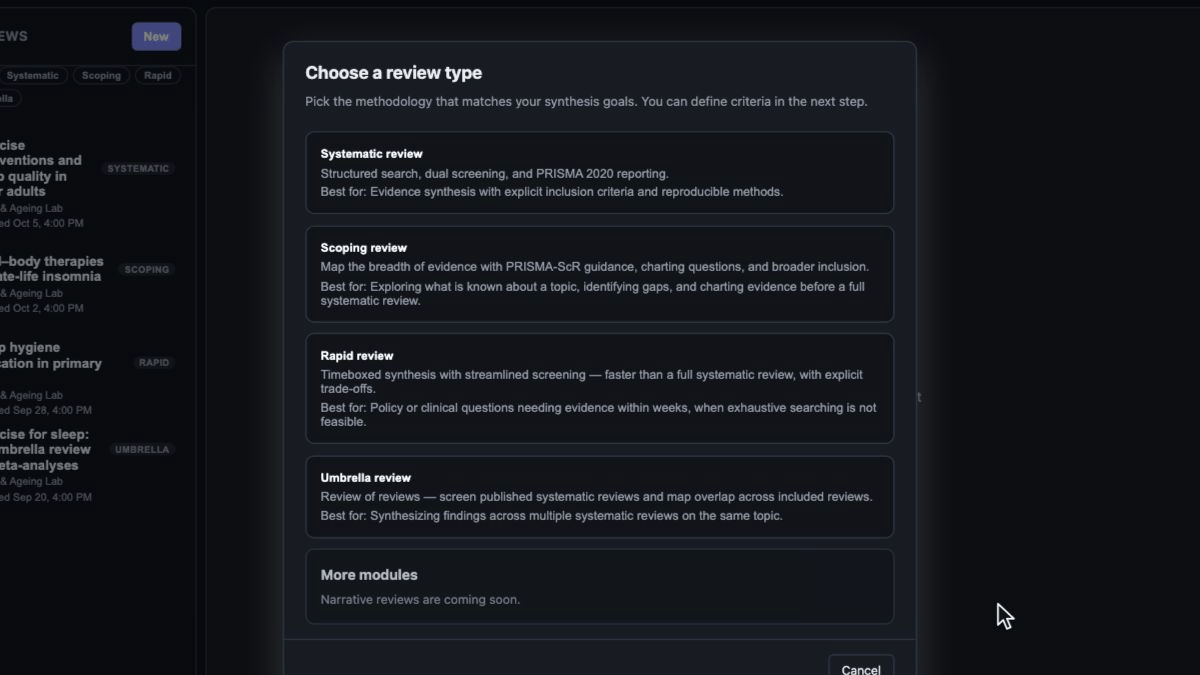Cancel the review type dialog
This screenshot has height=675, width=1200.
click(861, 667)
